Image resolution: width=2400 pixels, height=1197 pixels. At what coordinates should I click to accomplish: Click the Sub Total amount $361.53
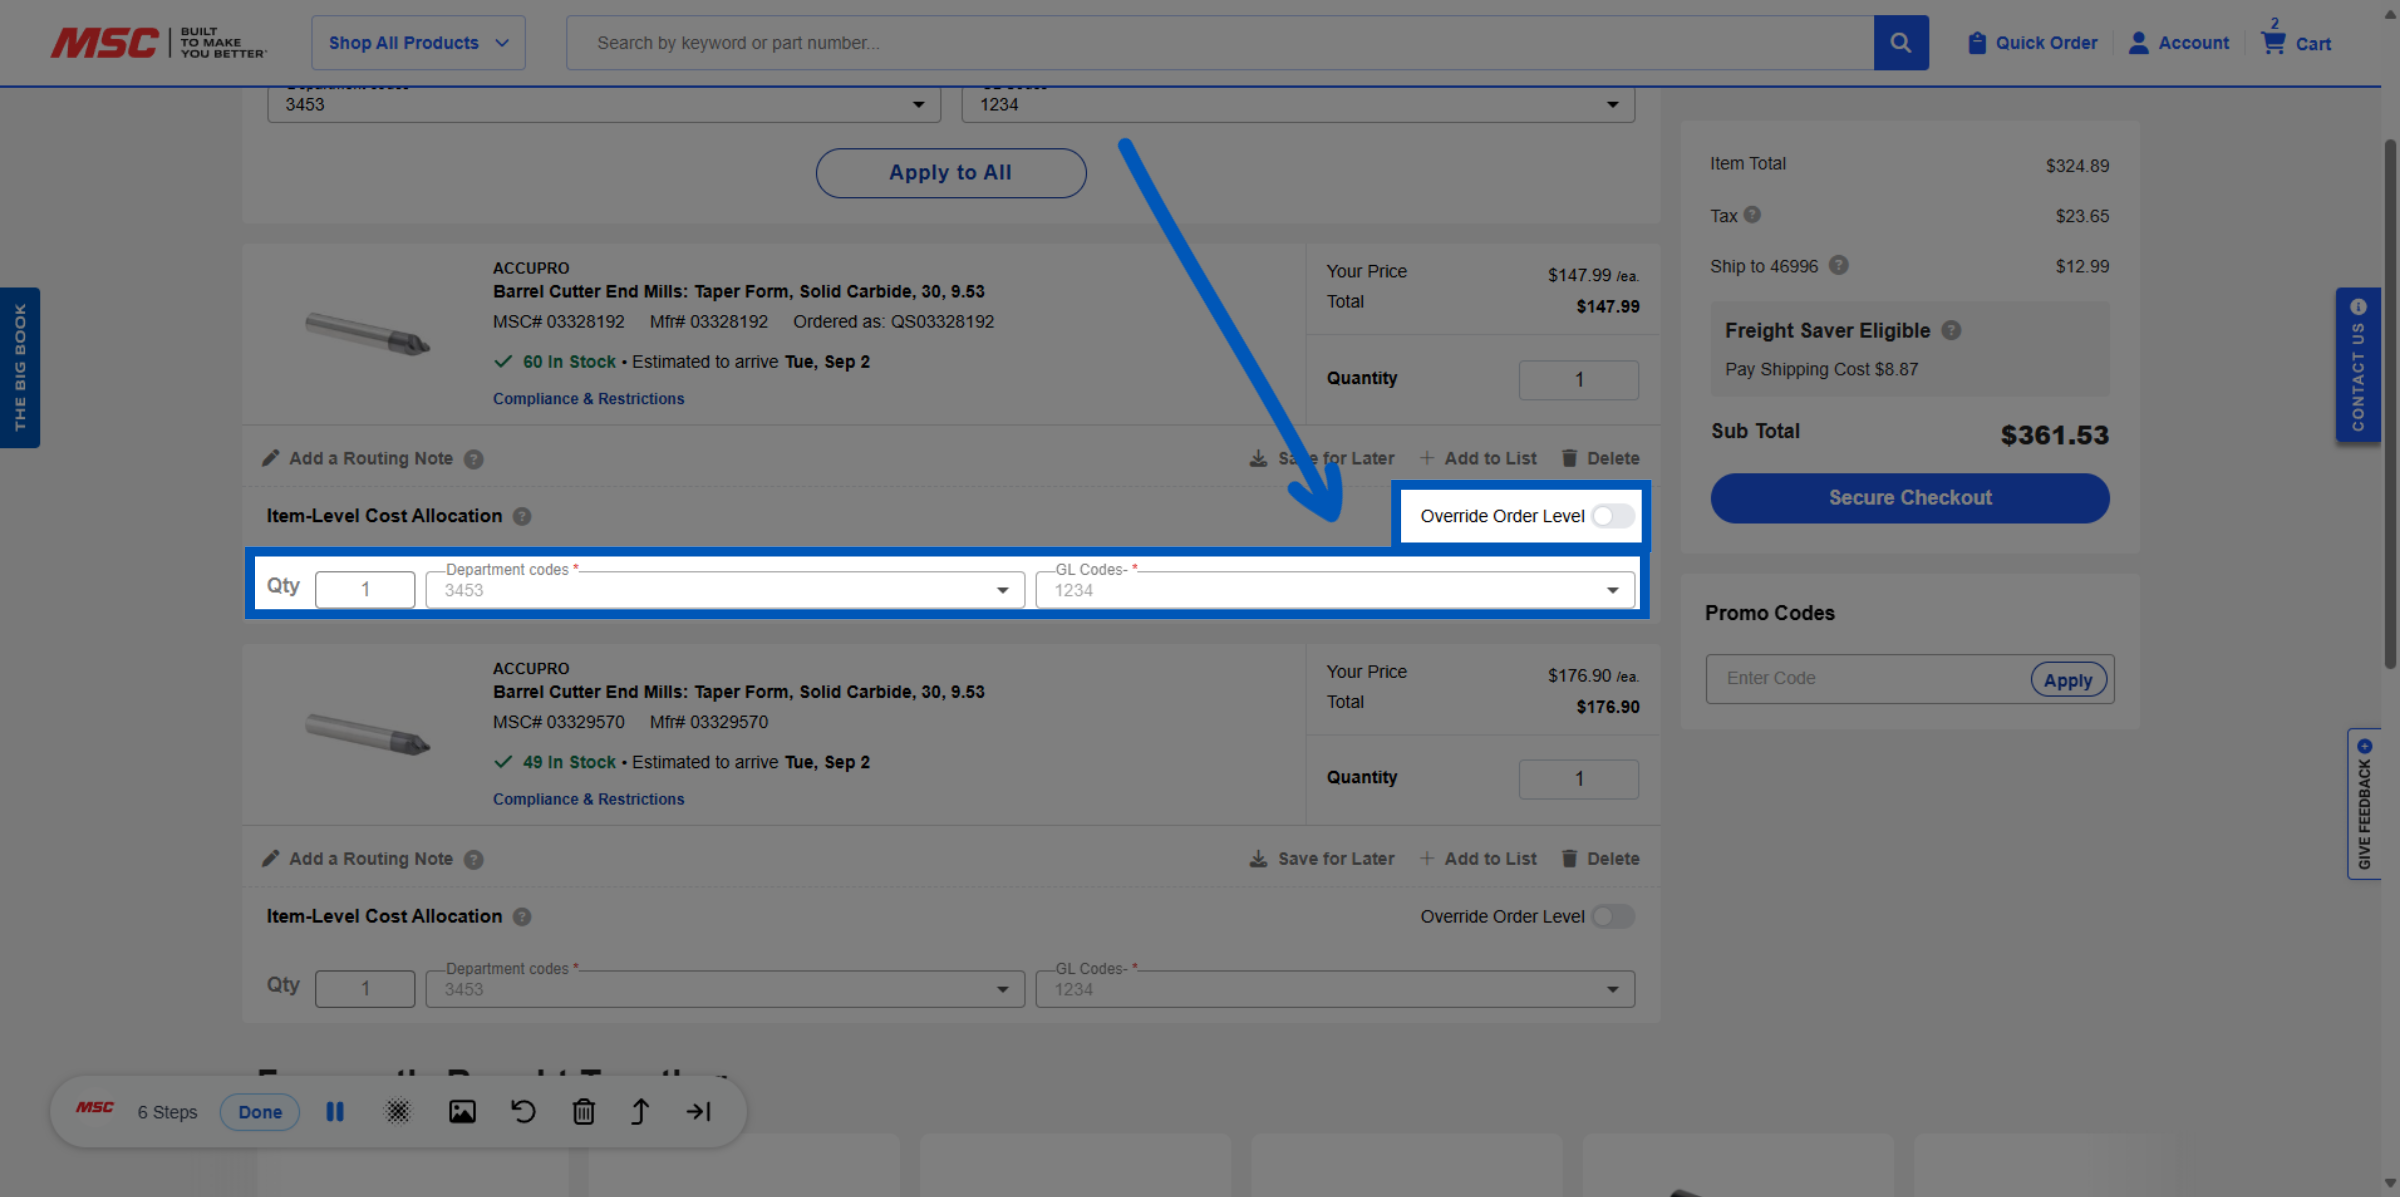click(x=2055, y=435)
